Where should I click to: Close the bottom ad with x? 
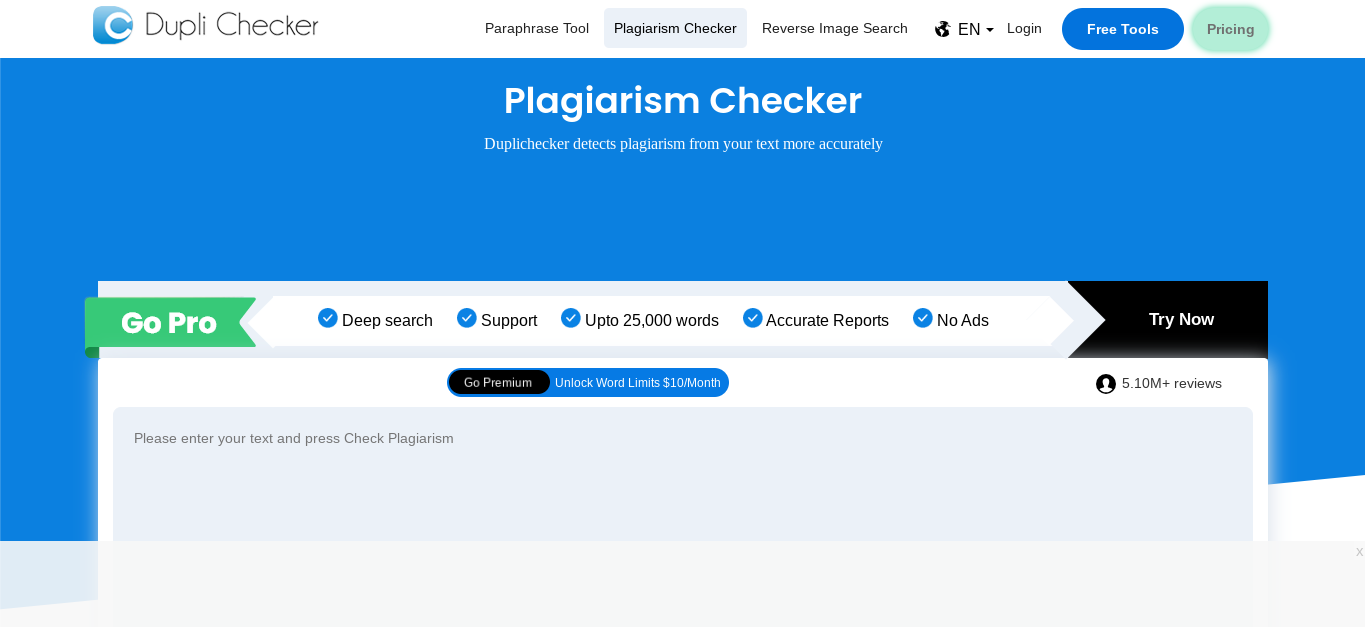click(1359, 552)
